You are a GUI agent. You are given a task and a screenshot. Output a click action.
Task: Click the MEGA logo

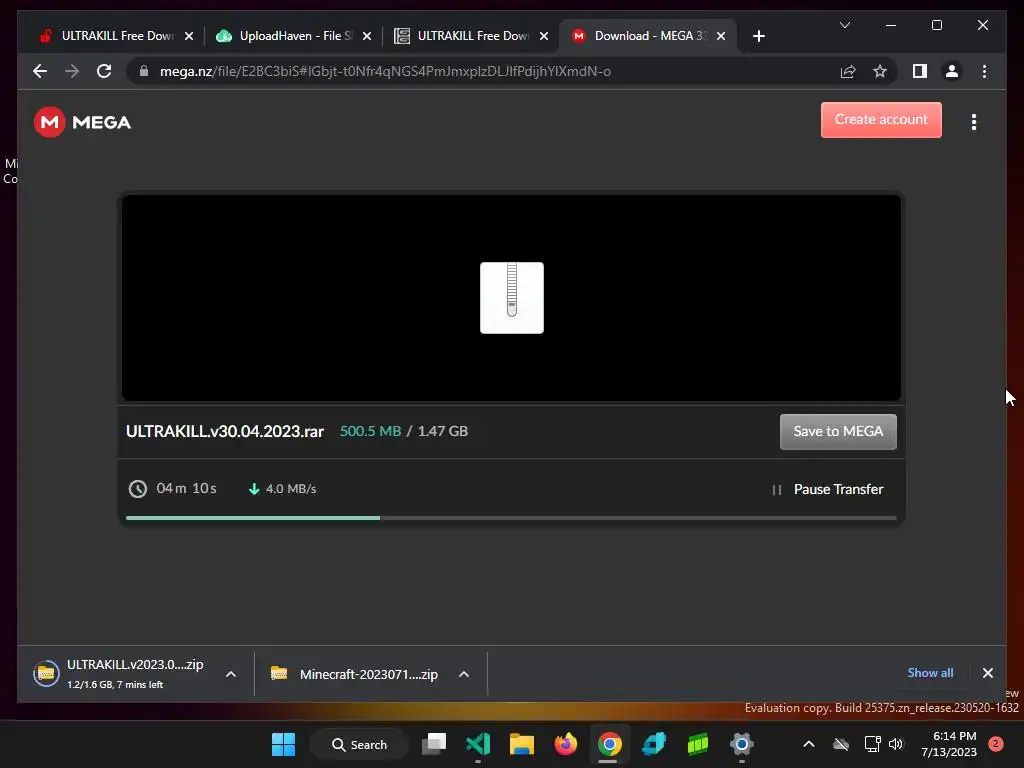click(x=82, y=122)
